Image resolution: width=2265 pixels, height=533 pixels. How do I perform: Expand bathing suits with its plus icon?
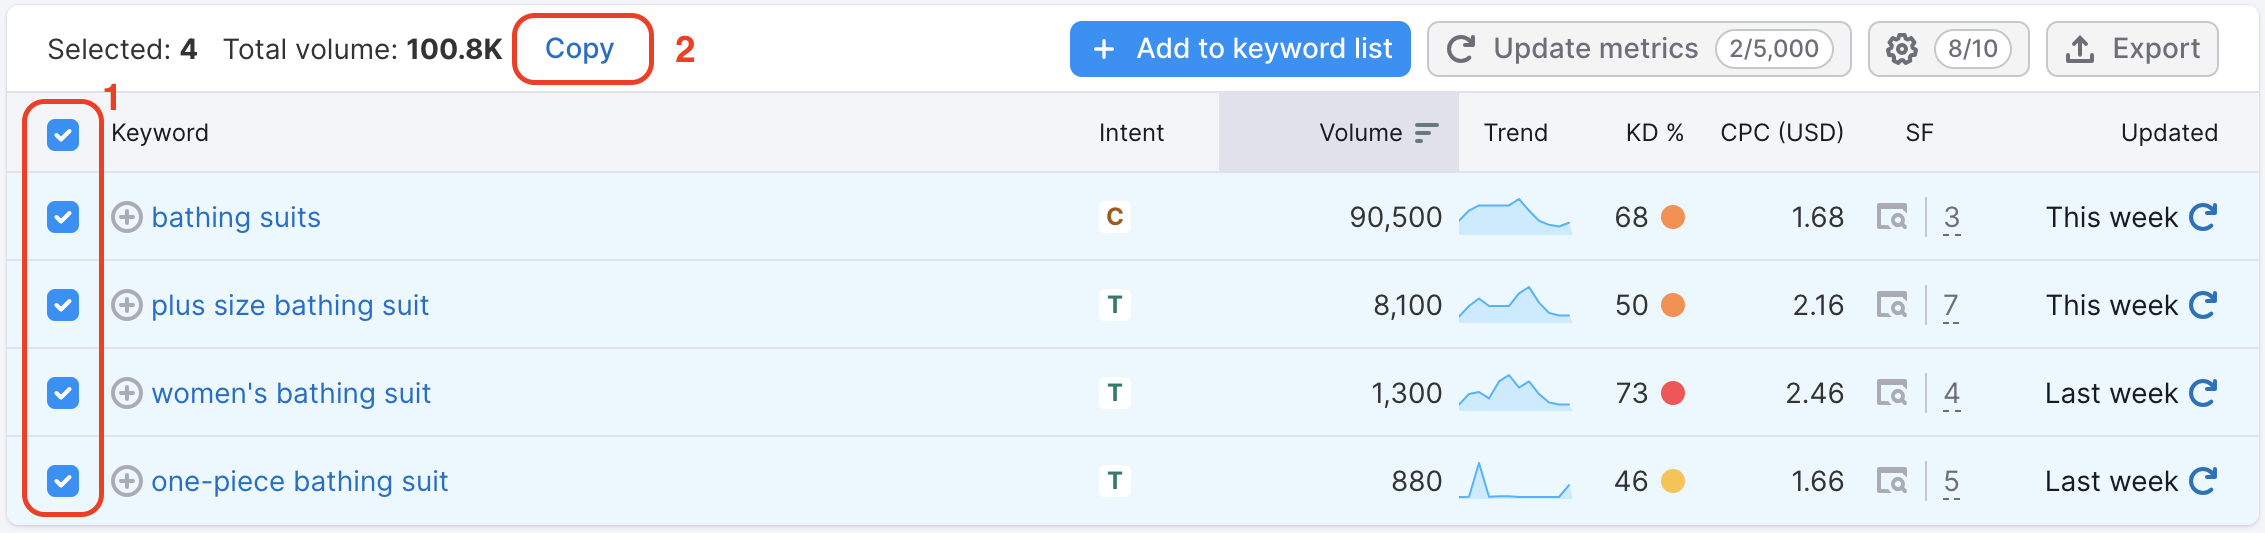[x=126, y=217]
